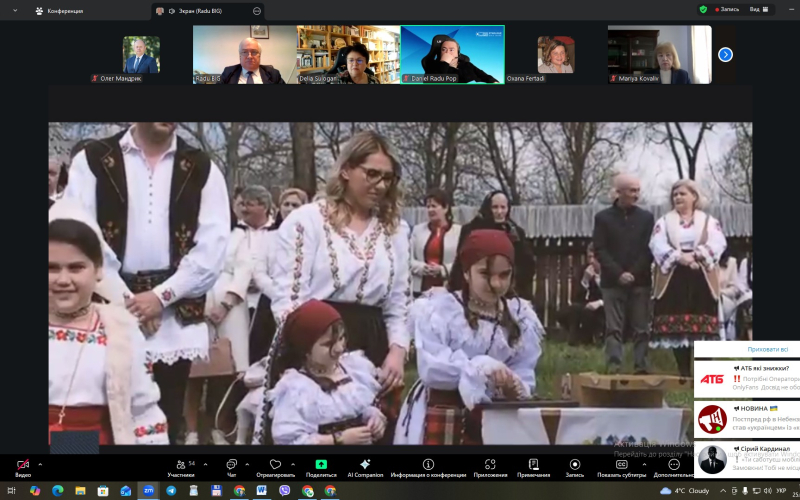The image size is (800, 500).
Task: Select Daniel Radu Pop's video thumbnail
Action: point(452,54)
